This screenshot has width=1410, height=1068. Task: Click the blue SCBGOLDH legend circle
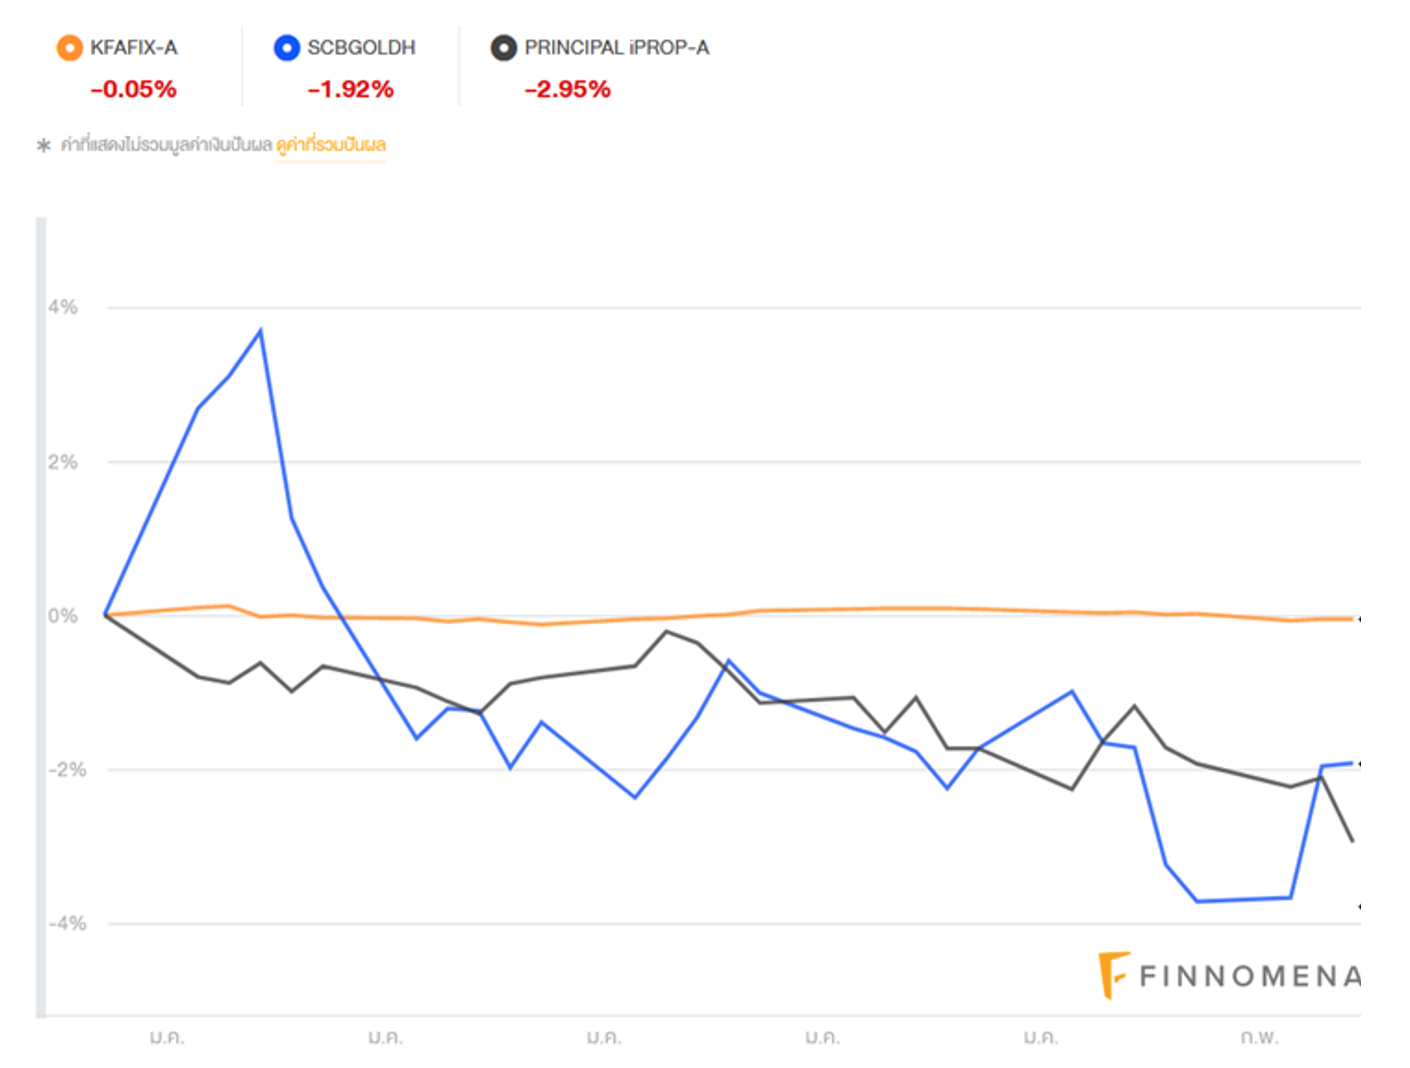(286, 48)
